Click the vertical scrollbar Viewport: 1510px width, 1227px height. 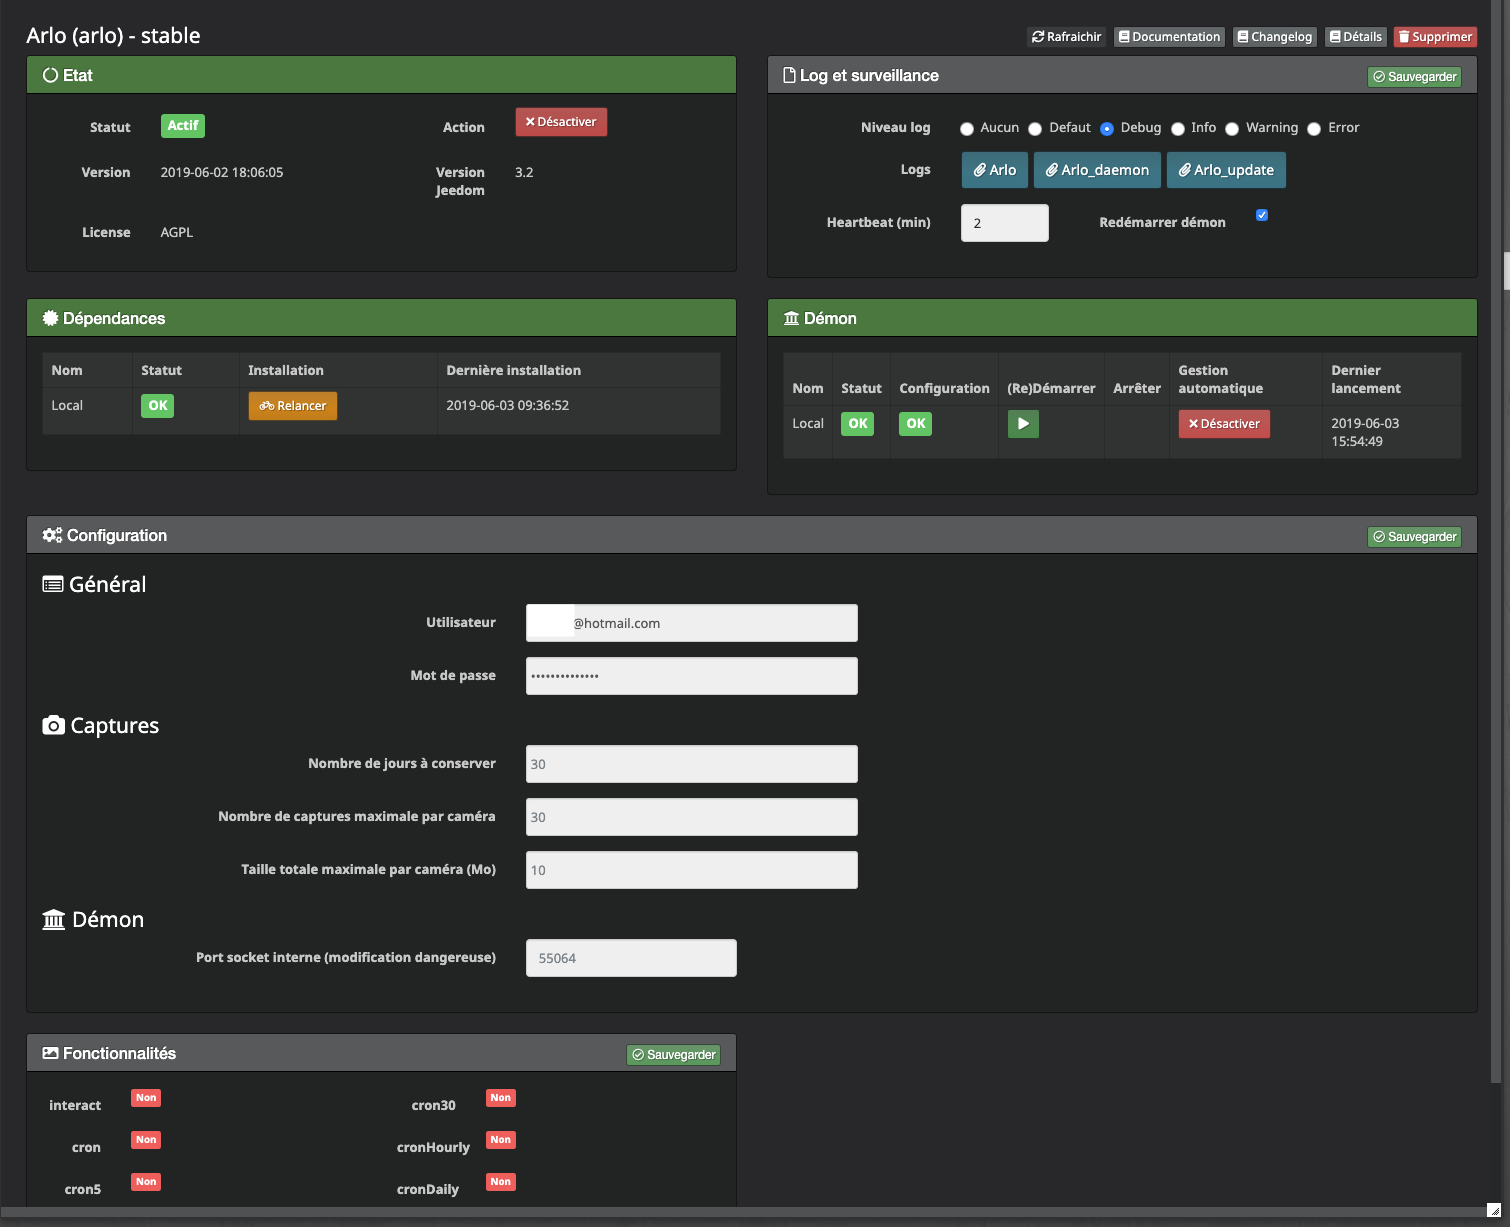(1496, 540)
